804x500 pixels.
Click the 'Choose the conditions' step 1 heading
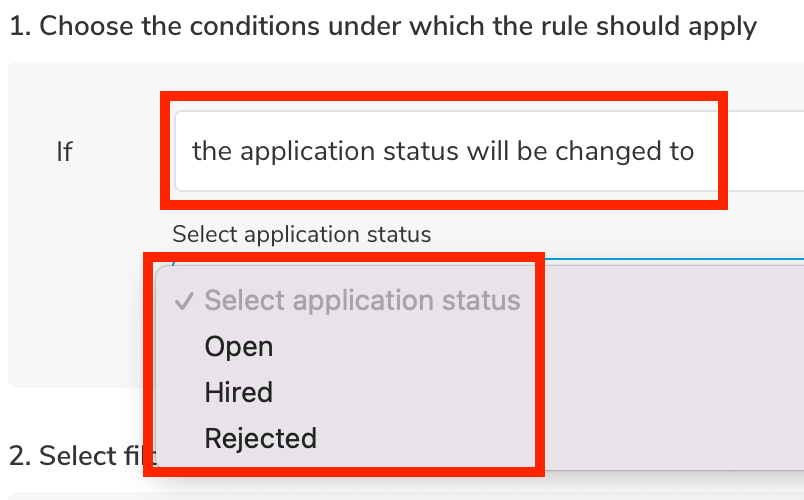pyautogui.click(x=382, y=26)
